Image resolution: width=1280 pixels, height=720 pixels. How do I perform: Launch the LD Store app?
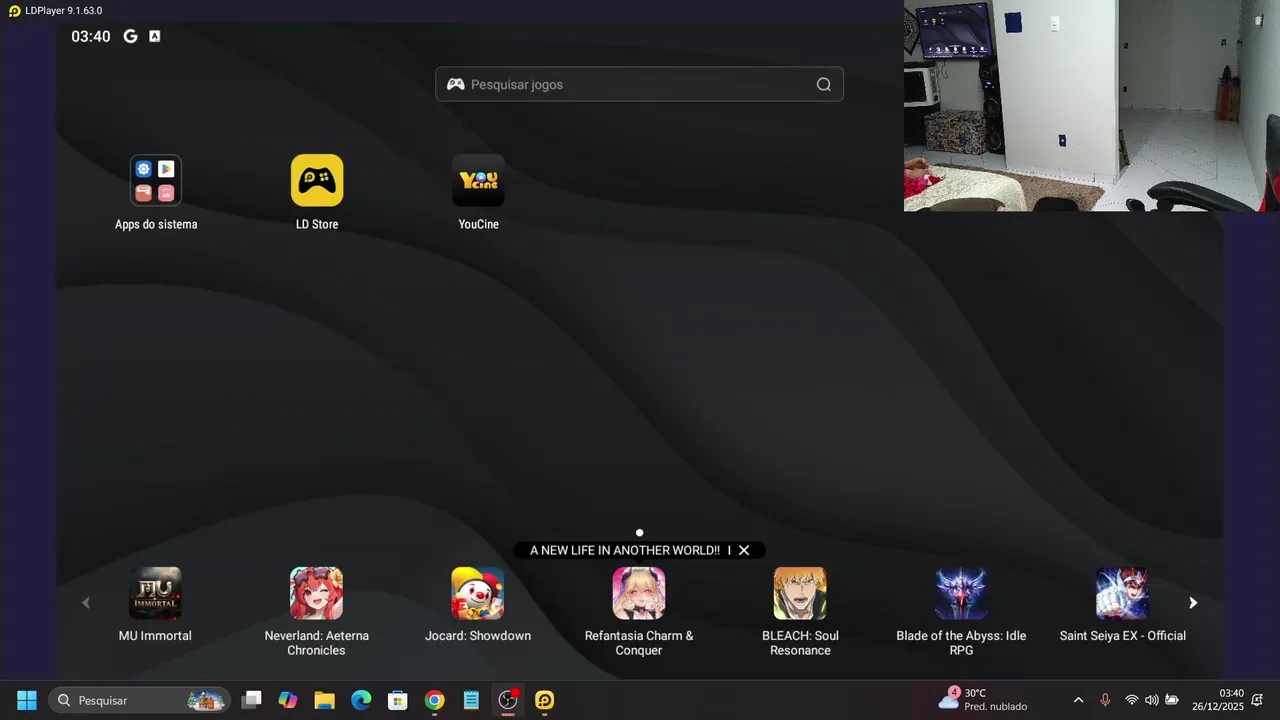tap(317, 180)
